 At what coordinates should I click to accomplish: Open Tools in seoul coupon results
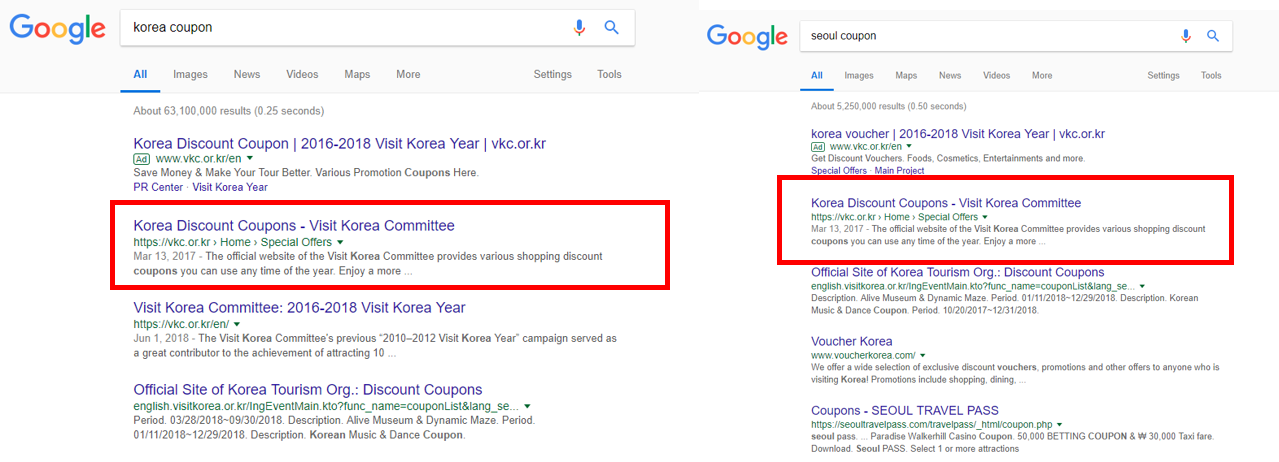pyautogui.click(x=1211, y=75)
